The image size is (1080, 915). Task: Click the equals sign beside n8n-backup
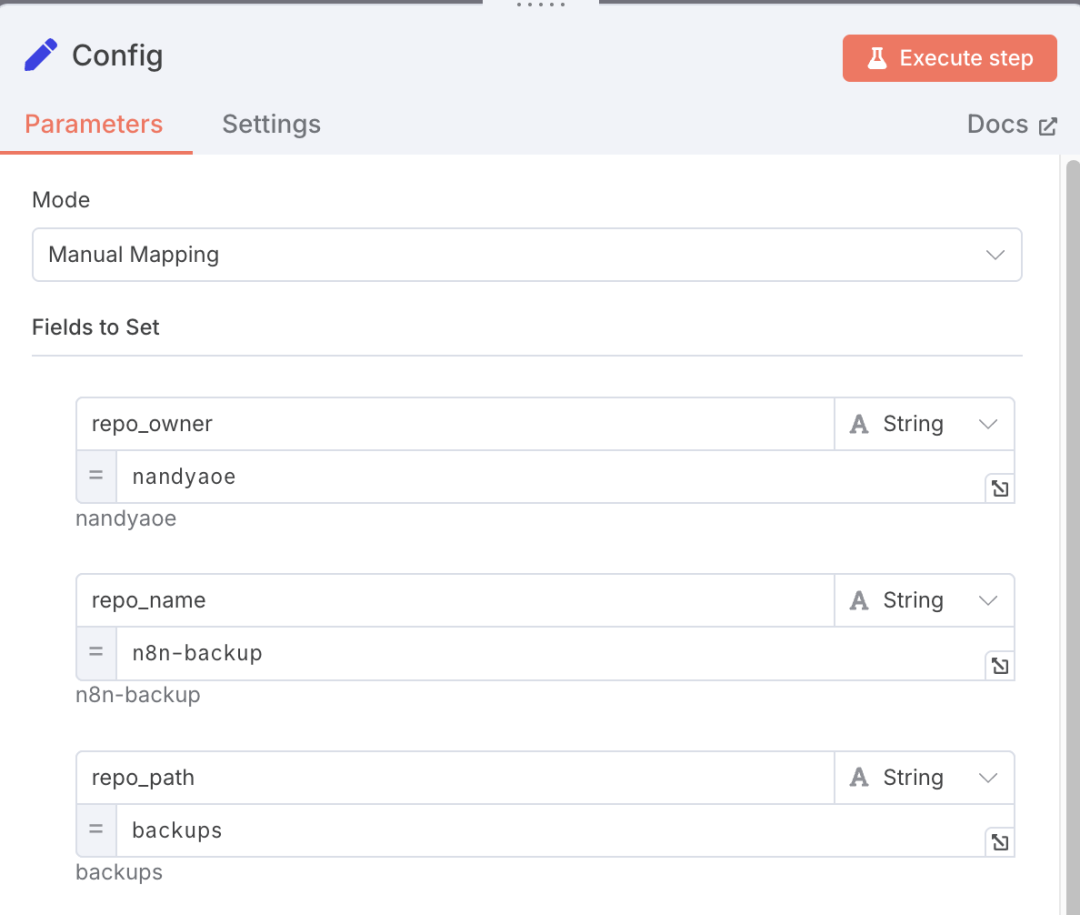(x=96, y=653)
